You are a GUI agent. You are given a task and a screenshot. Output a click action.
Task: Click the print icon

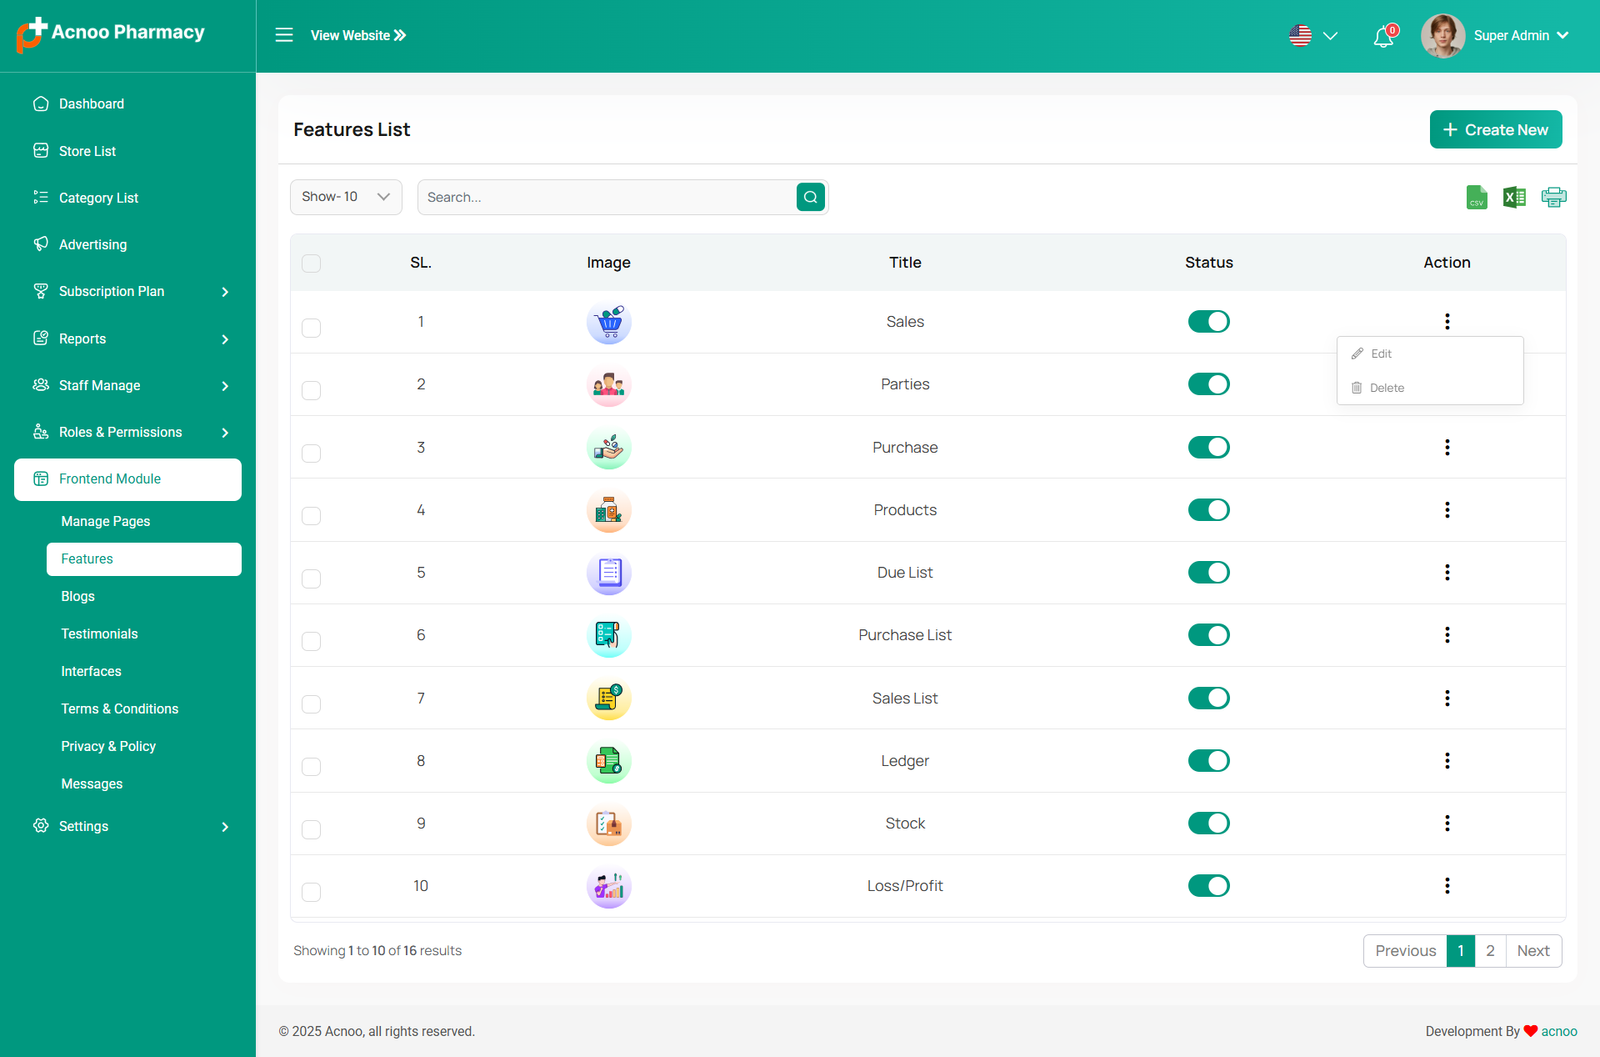(1553, 198)
